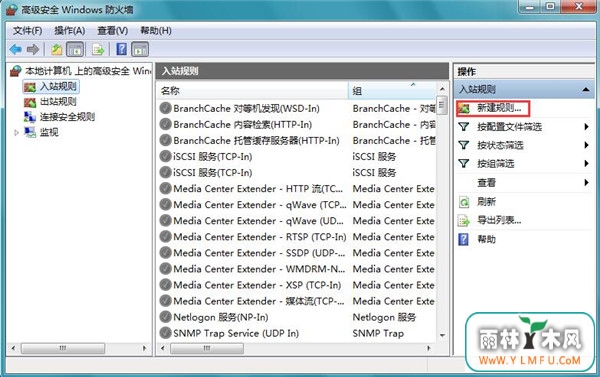
Task: Click the rule list horizontal scrollbar thumb
Action: point(207,349)
